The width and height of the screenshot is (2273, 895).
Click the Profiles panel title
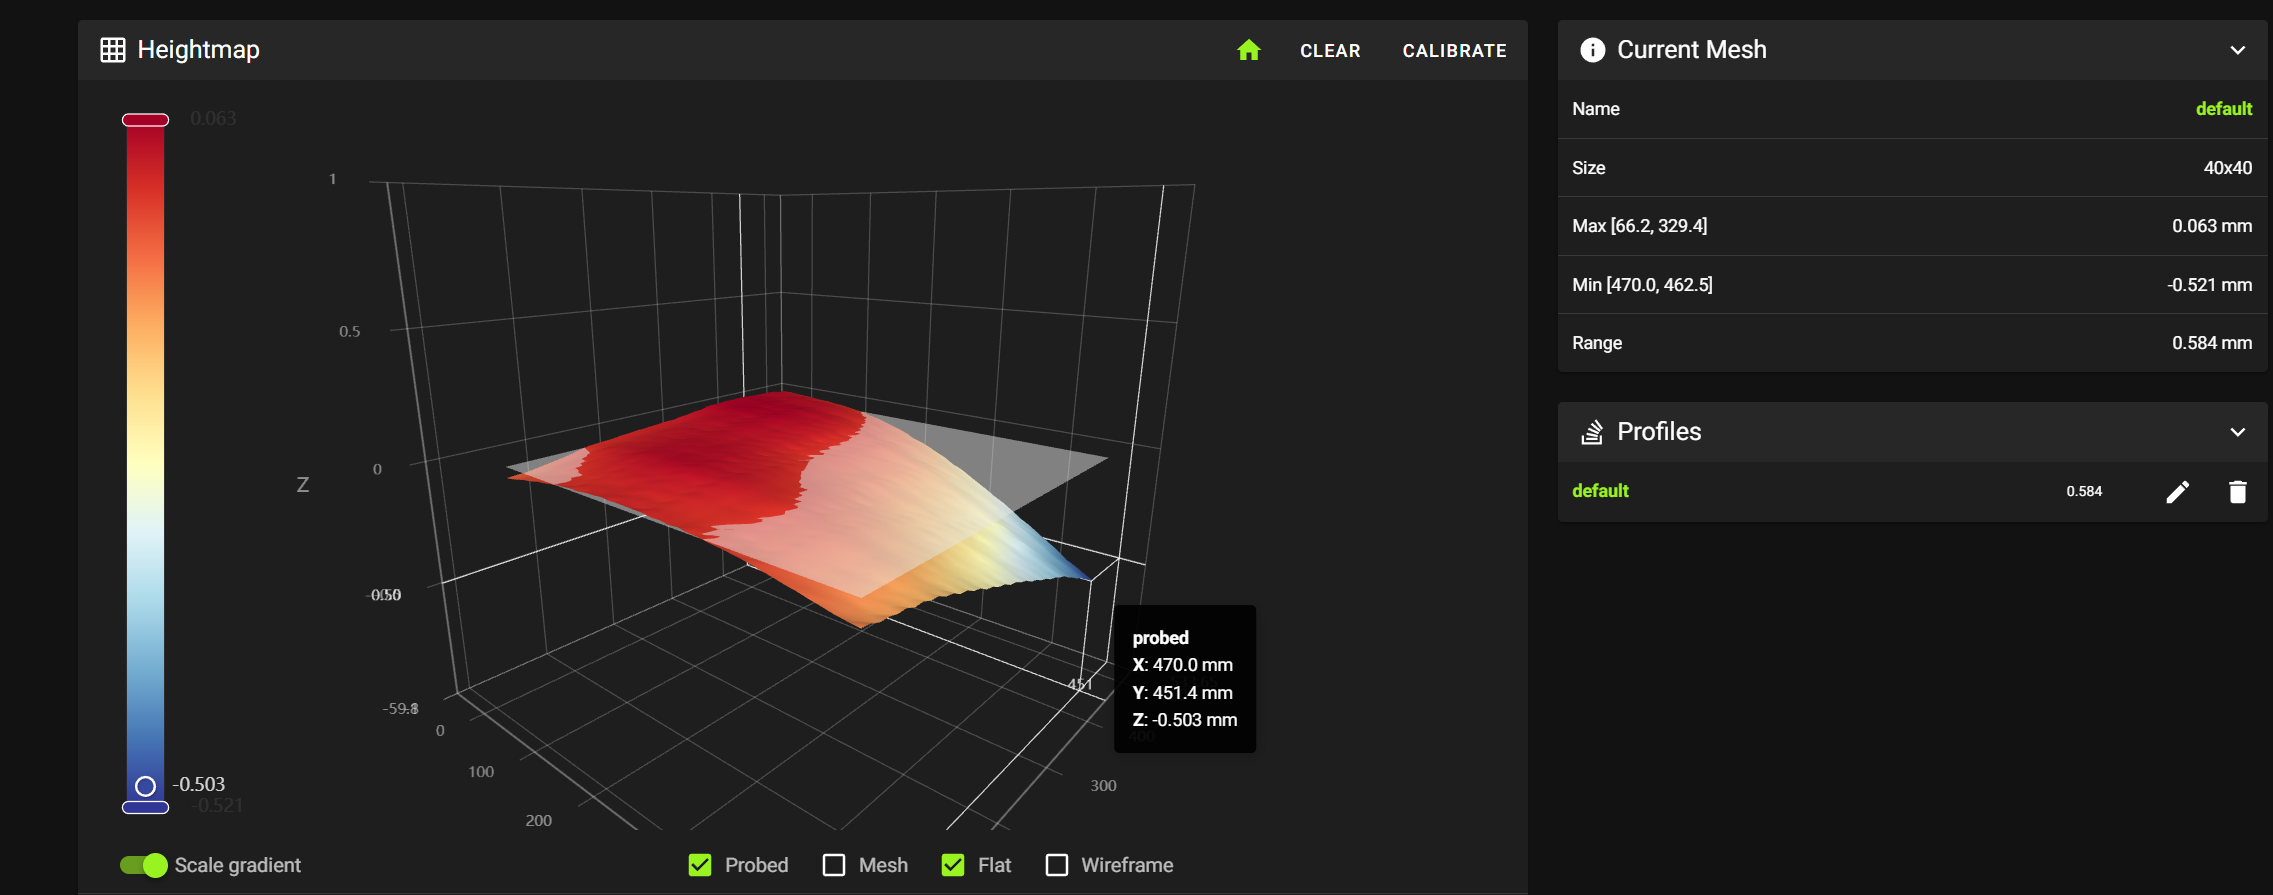1659,432
